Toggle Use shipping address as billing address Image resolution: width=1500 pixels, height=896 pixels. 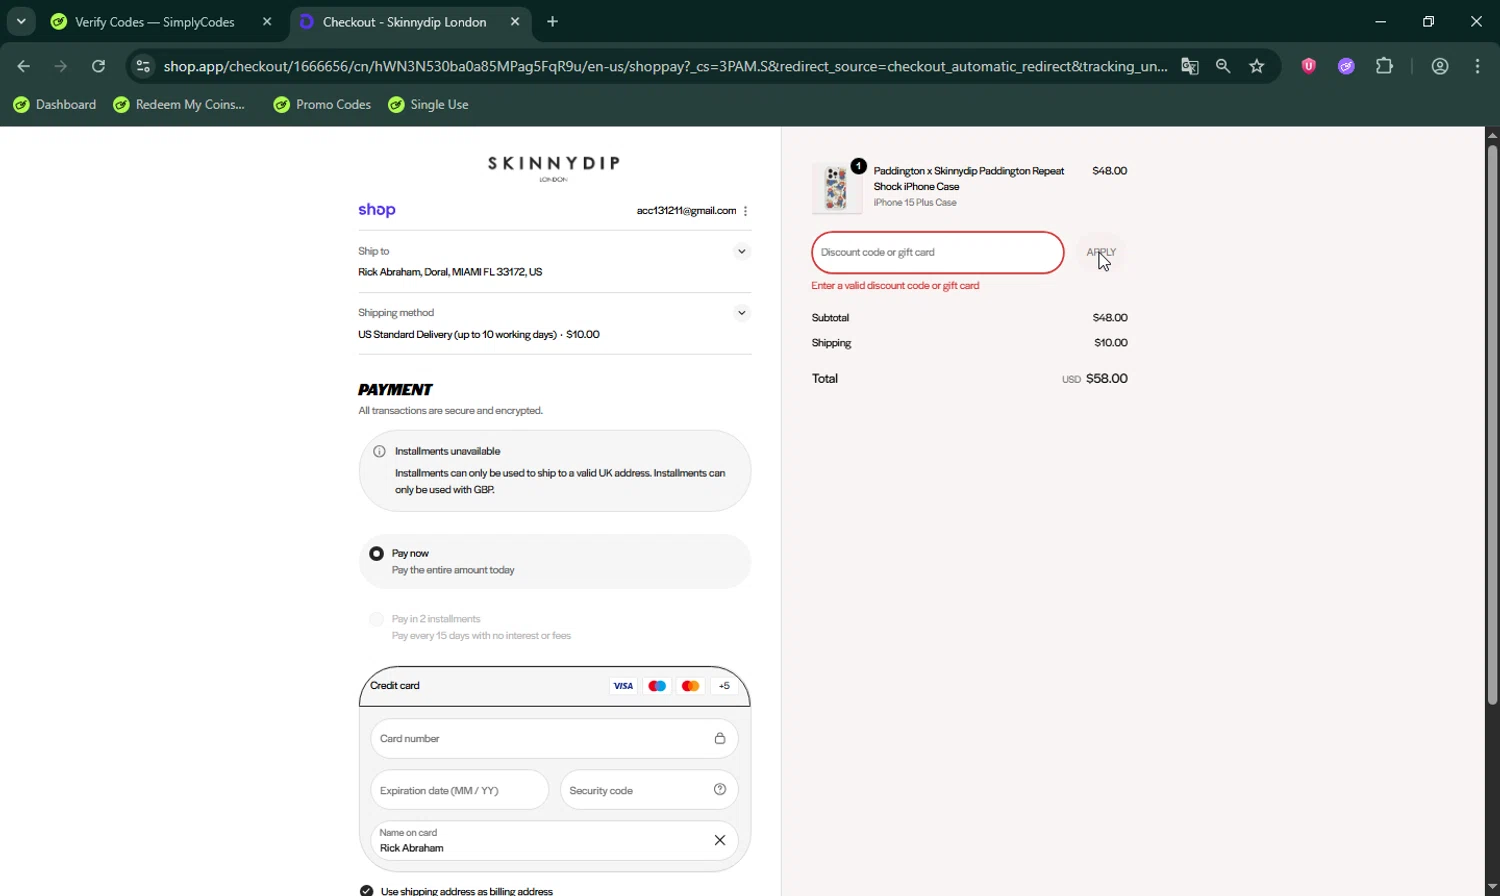tap(366, 890)
